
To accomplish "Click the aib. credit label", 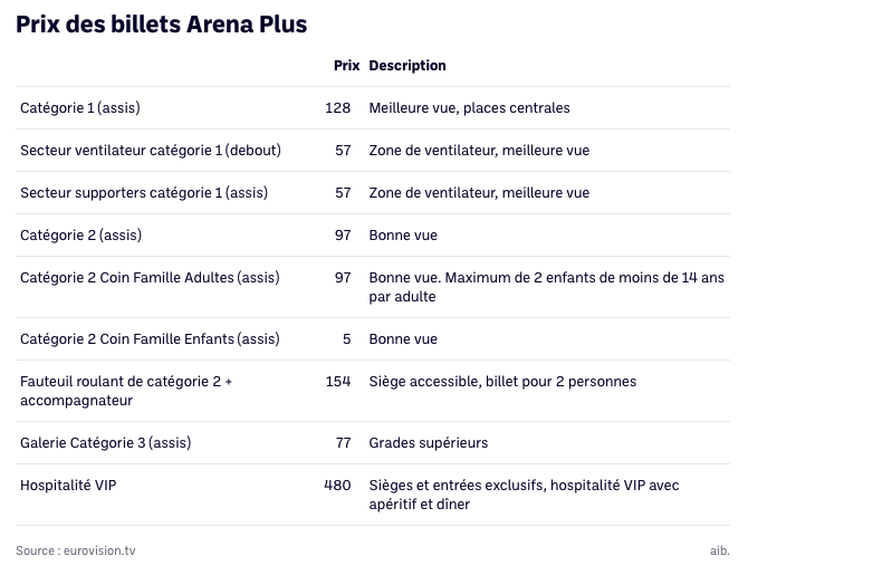I will tap(719, 550).
